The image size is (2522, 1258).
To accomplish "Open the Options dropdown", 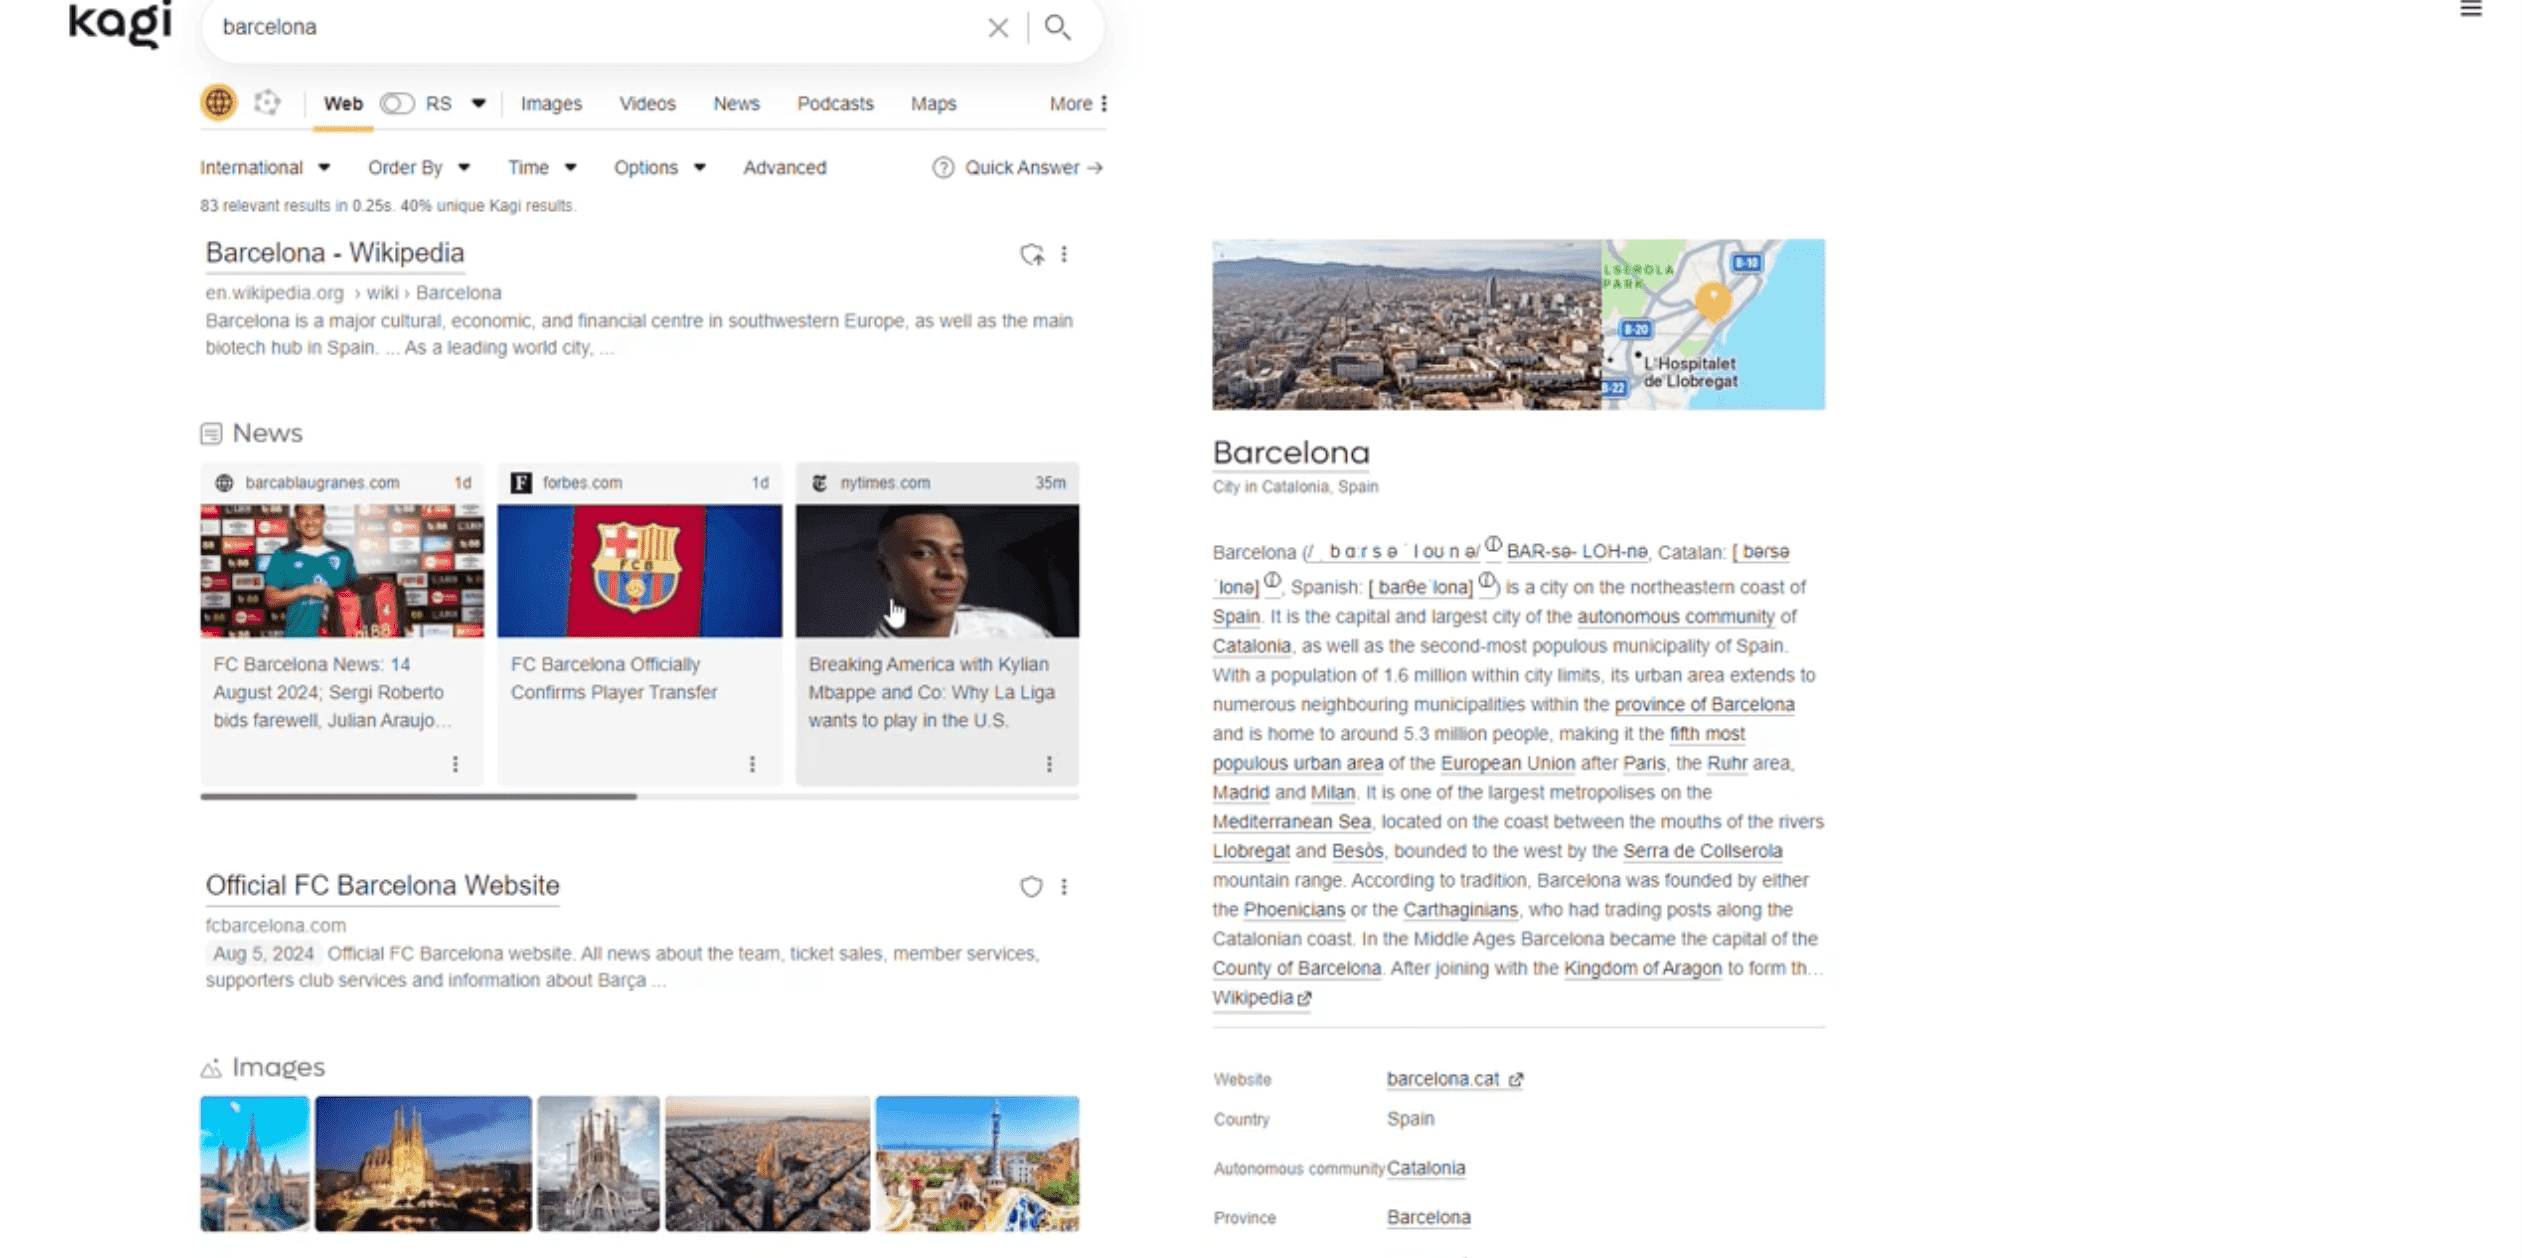I will pos(660,167).
